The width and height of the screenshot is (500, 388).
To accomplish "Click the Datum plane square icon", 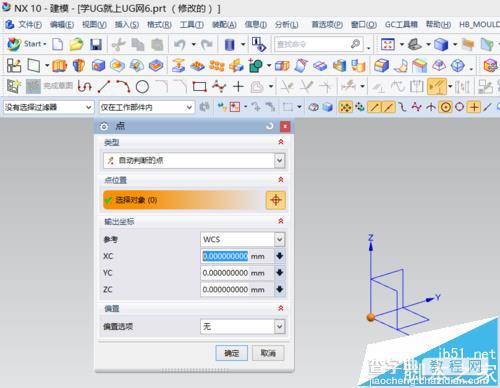I will (x=34, y=65).
